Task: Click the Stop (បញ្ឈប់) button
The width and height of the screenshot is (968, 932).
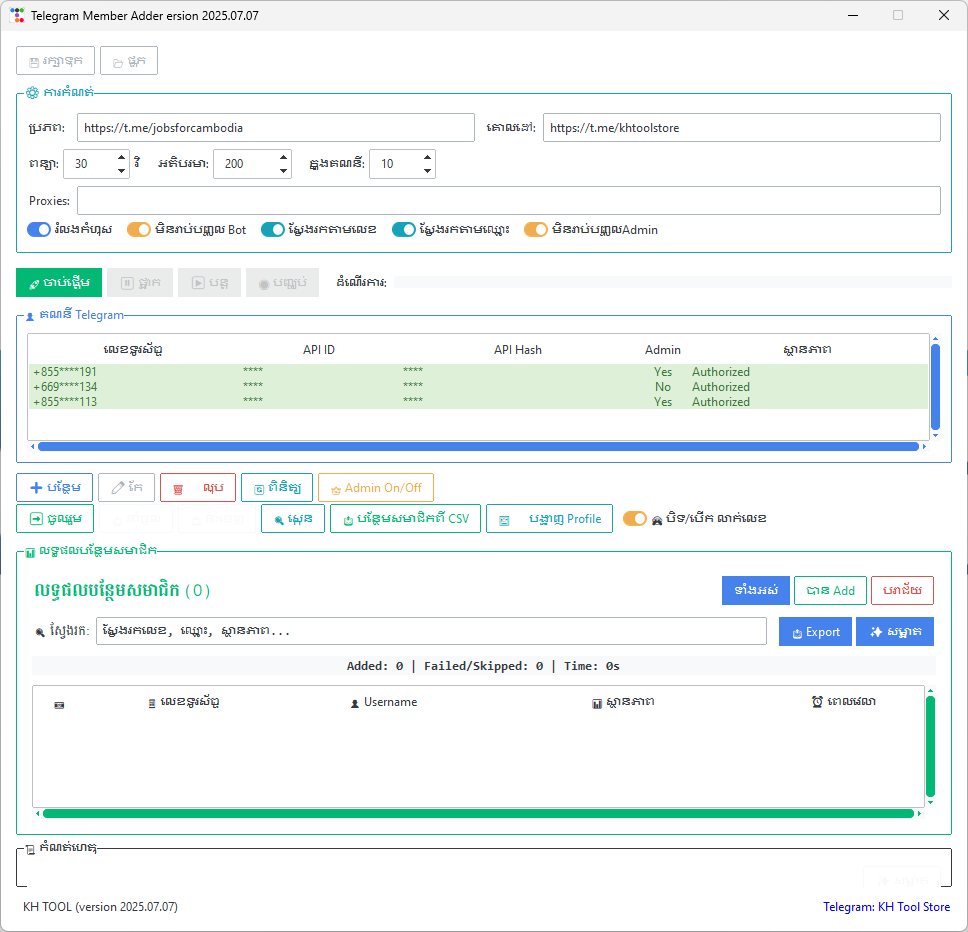Action: [x=282, y=283]
